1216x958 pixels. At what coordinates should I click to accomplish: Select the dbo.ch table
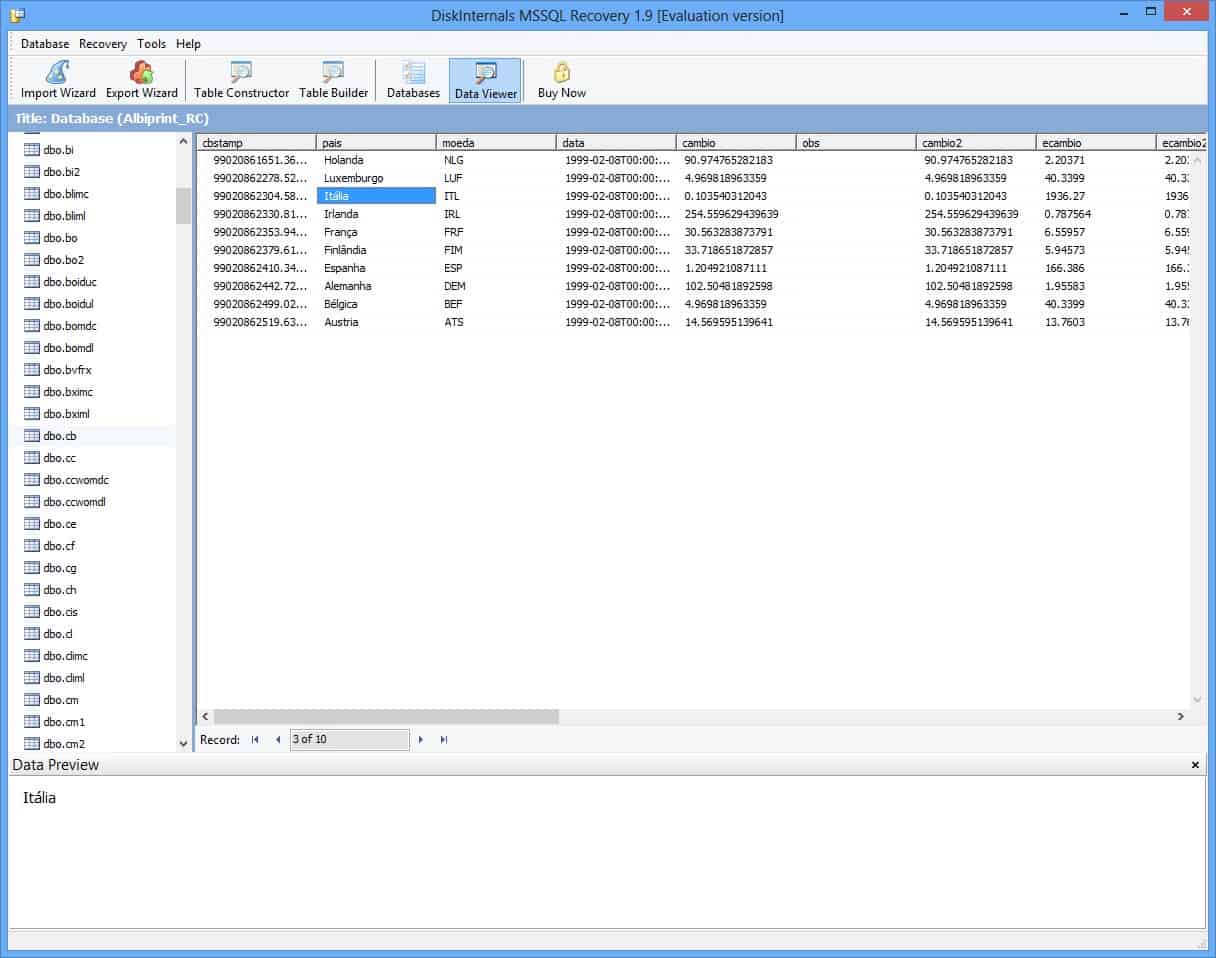(x=60, y=590)
